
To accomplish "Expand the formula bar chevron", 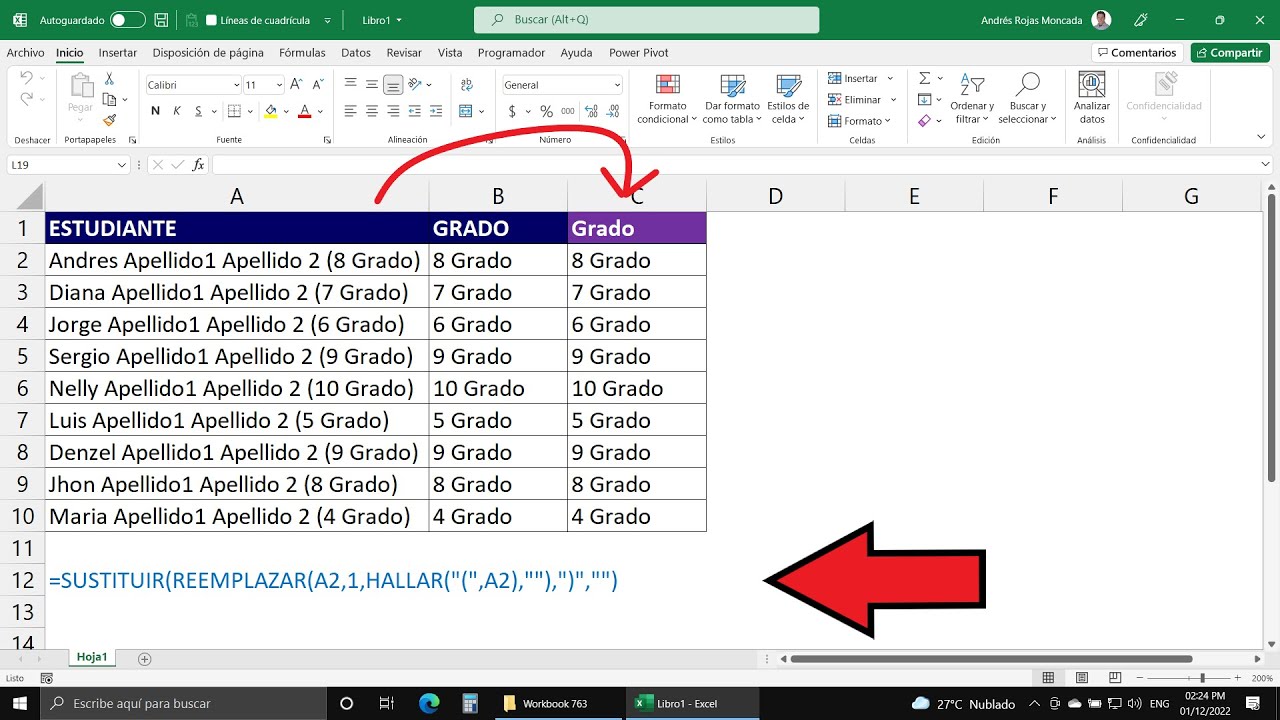I will click(x=1266, y=165).
